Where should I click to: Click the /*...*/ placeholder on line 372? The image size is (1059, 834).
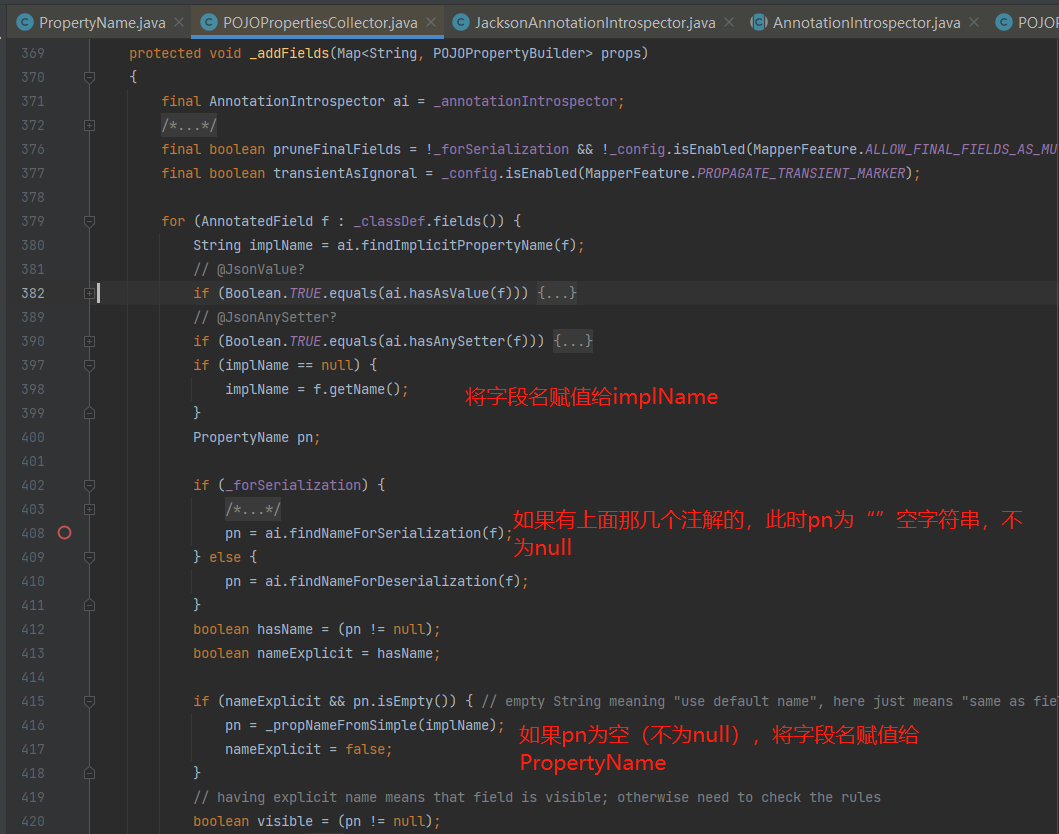tap(189, 126)
